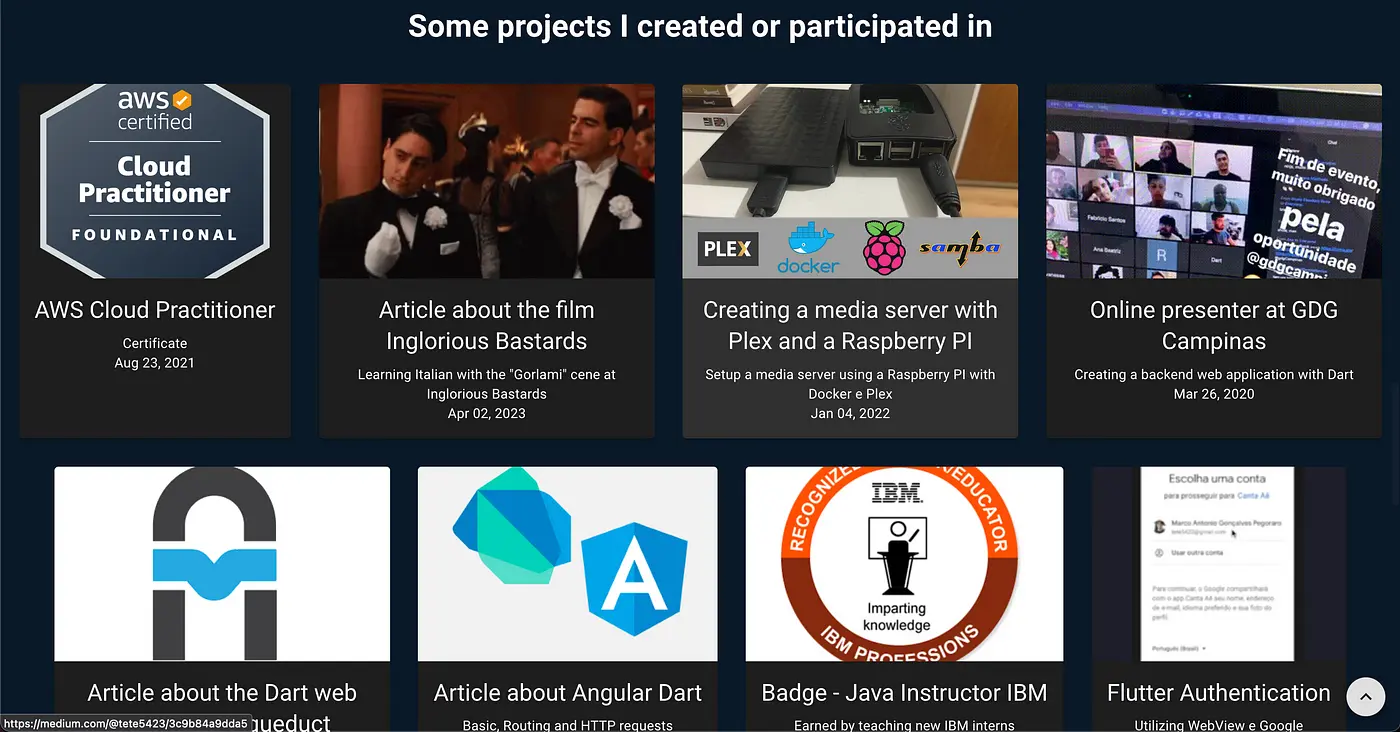The height and width of the screenshot is (732, 1400).
Task: Open the AWS Cloud Practitioner card title
Action: click(x=155, y=310)
